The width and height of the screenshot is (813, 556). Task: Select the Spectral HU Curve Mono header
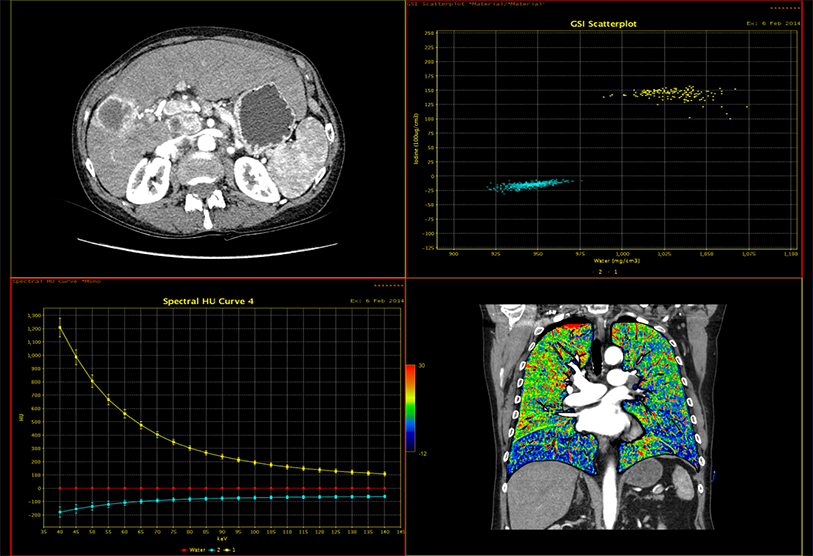coord(56,281)
